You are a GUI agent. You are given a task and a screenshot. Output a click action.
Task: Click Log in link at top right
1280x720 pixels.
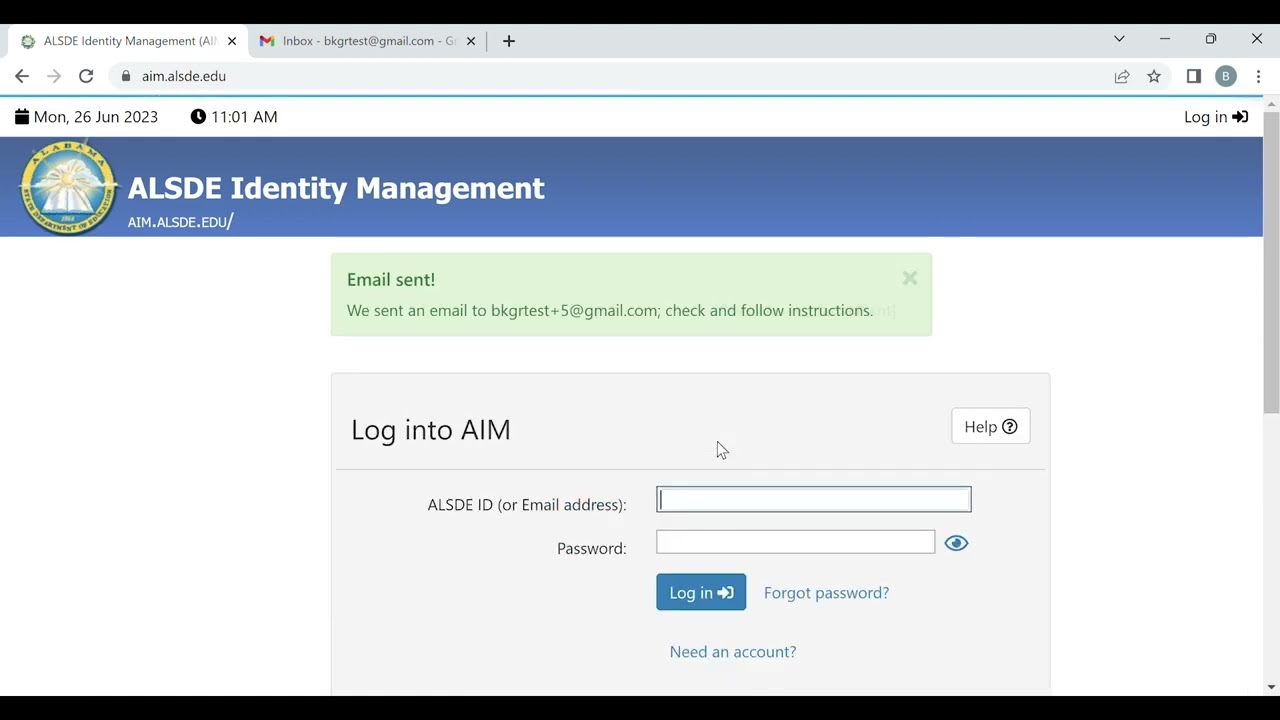coord(1216,117)
